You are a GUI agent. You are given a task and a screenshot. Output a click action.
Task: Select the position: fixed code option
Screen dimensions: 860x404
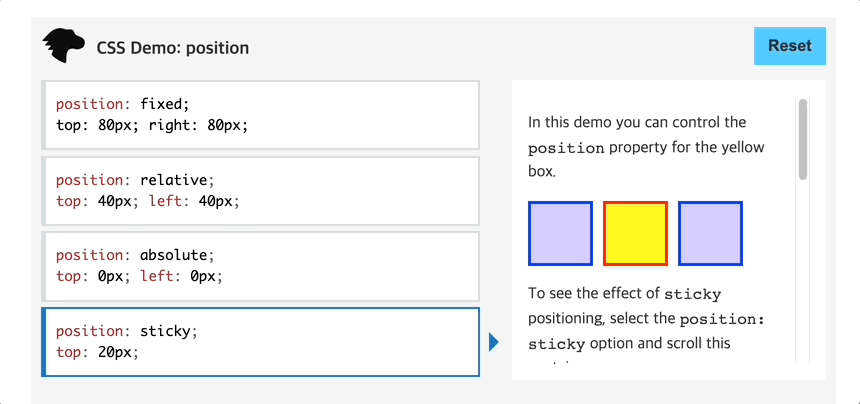(261, 115)
